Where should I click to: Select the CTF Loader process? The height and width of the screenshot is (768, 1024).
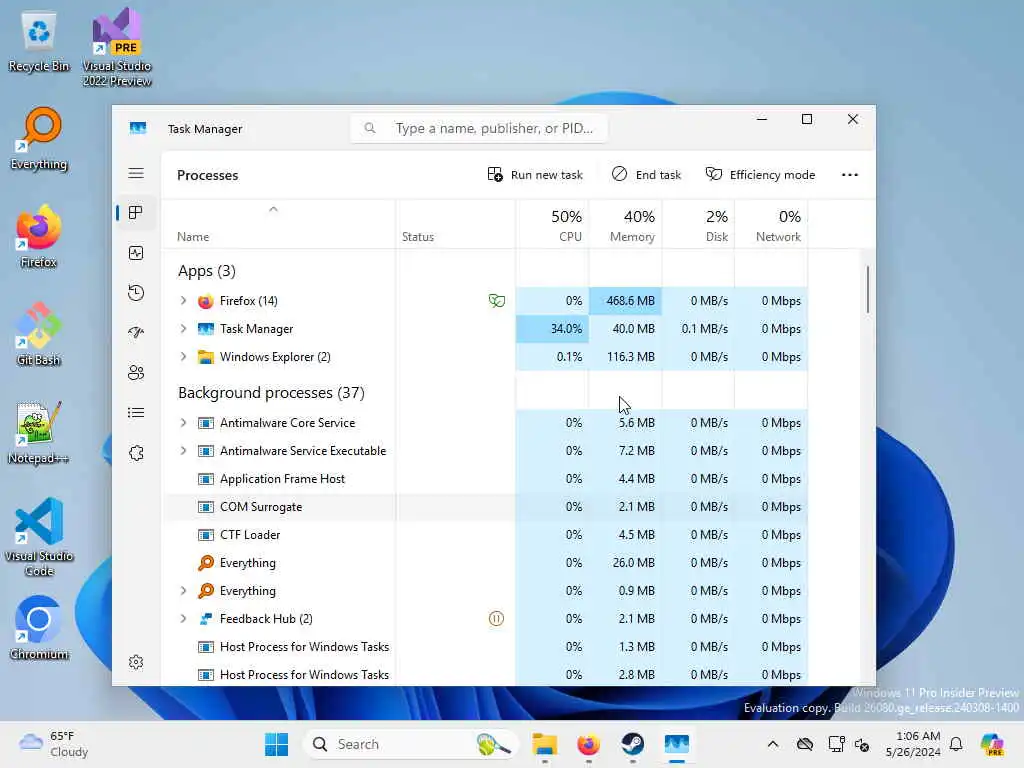(x=484, y=535)
